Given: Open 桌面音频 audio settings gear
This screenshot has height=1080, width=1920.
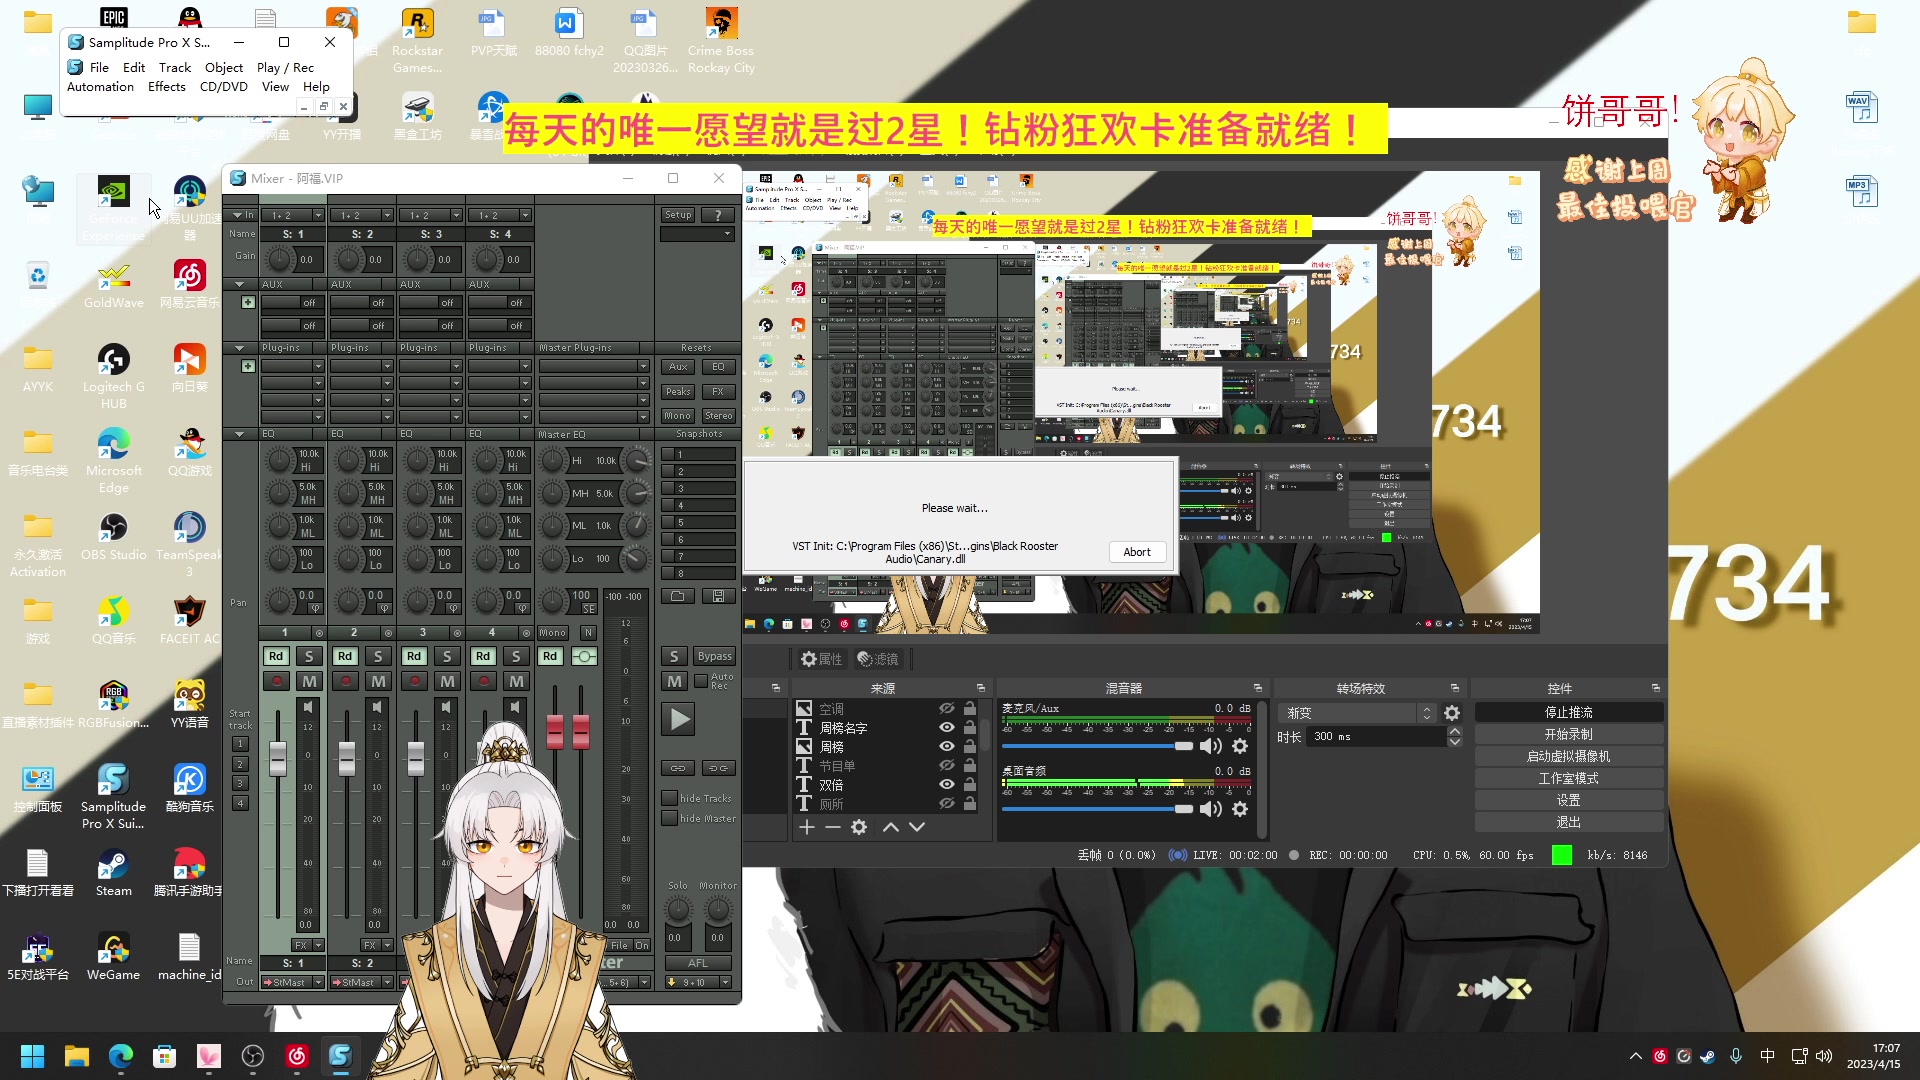Looking at the screenshot, I should pos(1240,809).
